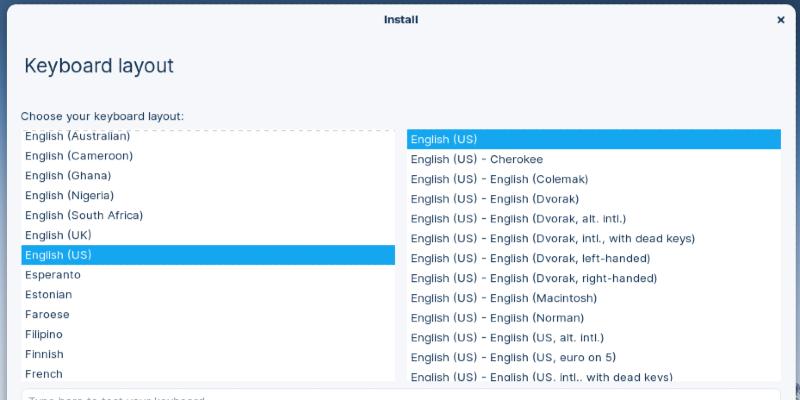Image resolution: width=800 pixels, height=400 pixels.
Task: Select English (Australian) keyboard layout
Action: [x=78, y=136]
